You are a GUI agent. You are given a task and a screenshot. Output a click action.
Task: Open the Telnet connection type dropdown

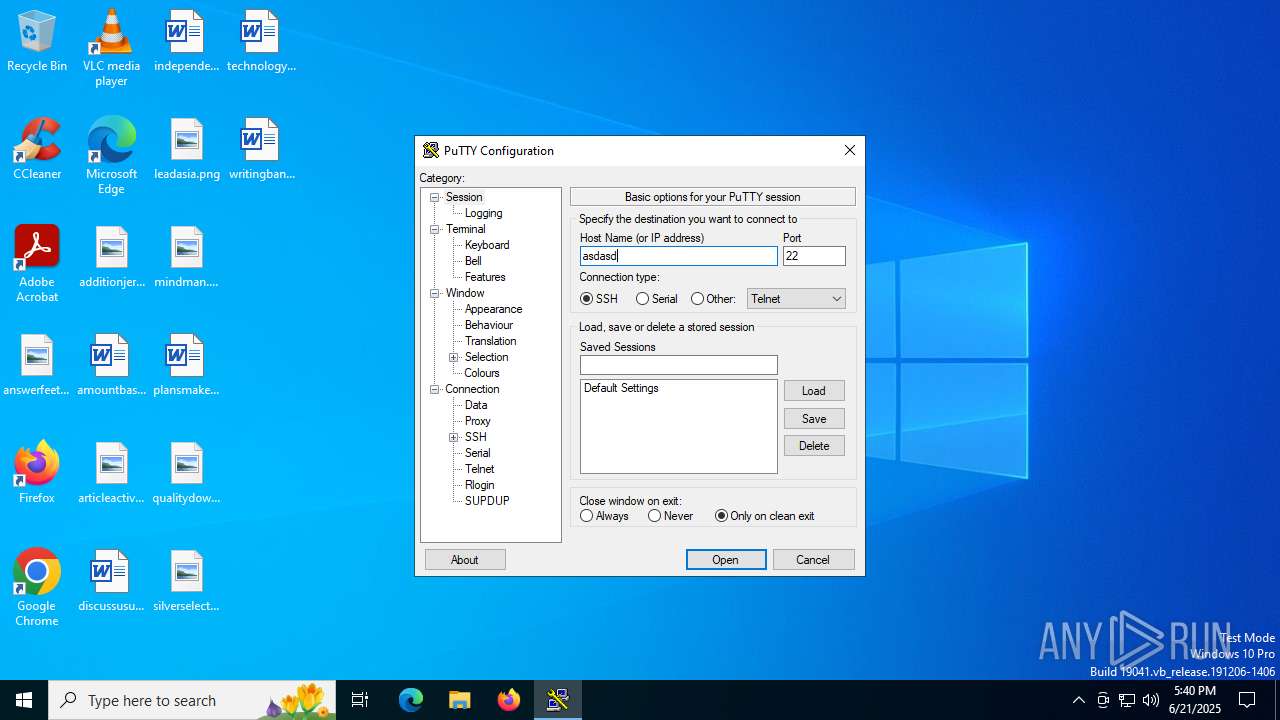796,299
